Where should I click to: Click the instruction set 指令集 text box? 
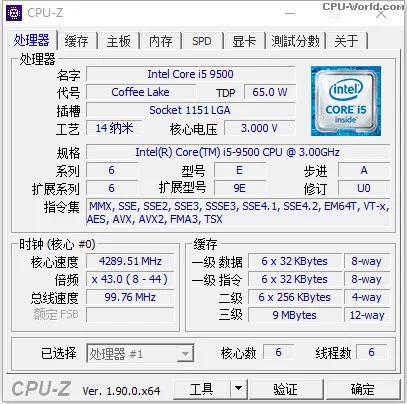(x=238, y=213)
